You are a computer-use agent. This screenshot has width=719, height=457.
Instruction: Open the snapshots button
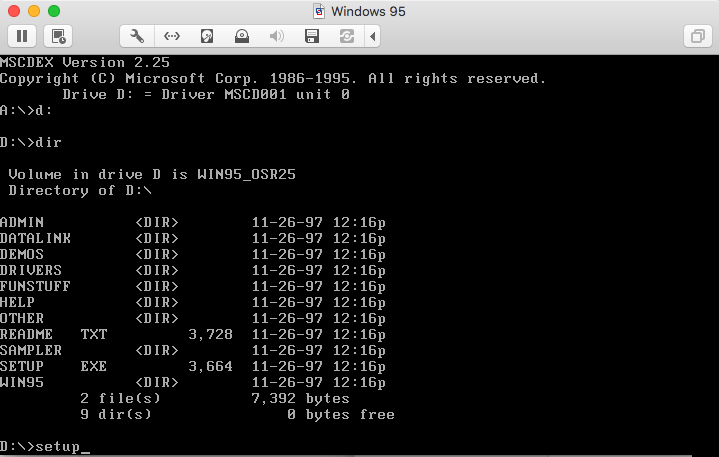[59, 36]
